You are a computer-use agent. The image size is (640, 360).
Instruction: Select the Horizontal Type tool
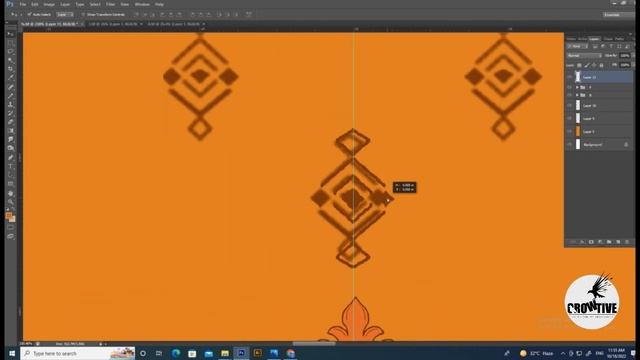coord(11,166)
